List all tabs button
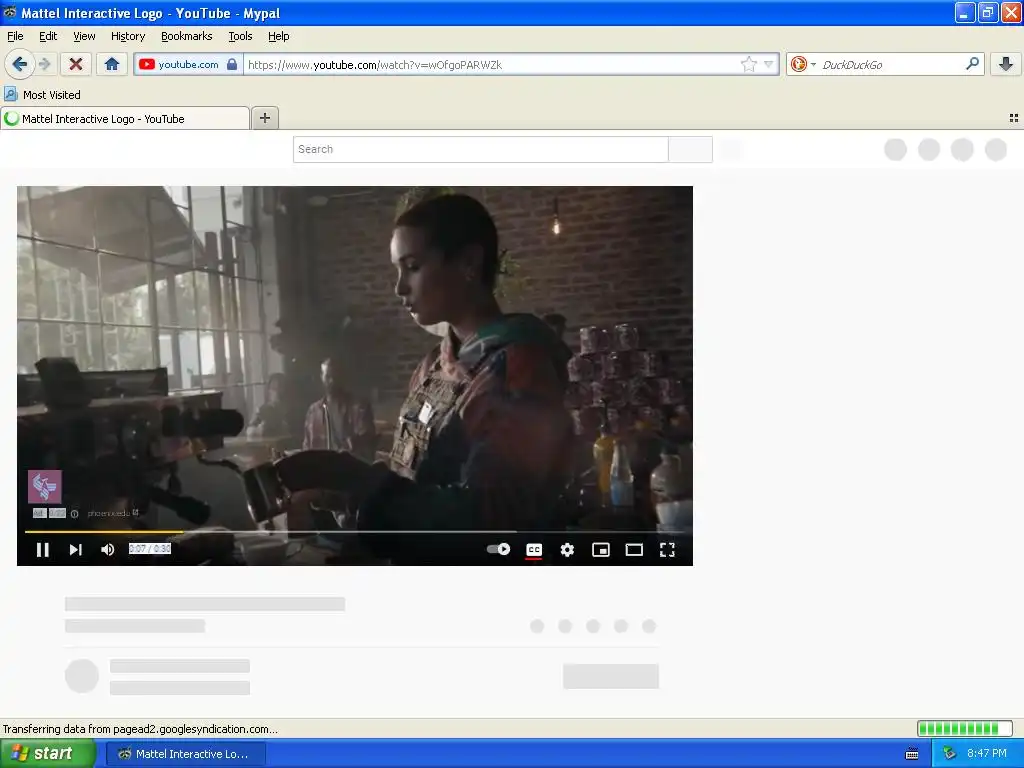1024x768 pixels. pos(1014,118)
